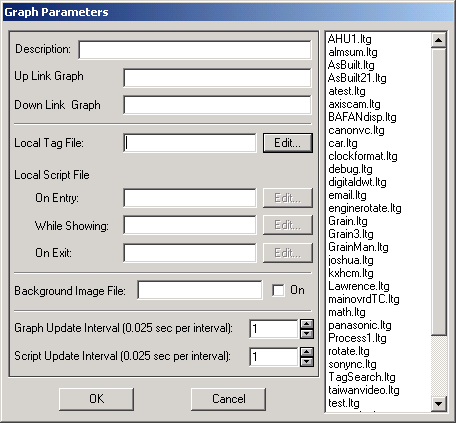The height and width of the screenshot is (423, 456).
Task: Click the Description text field
Action: click(x=195, y=50)
